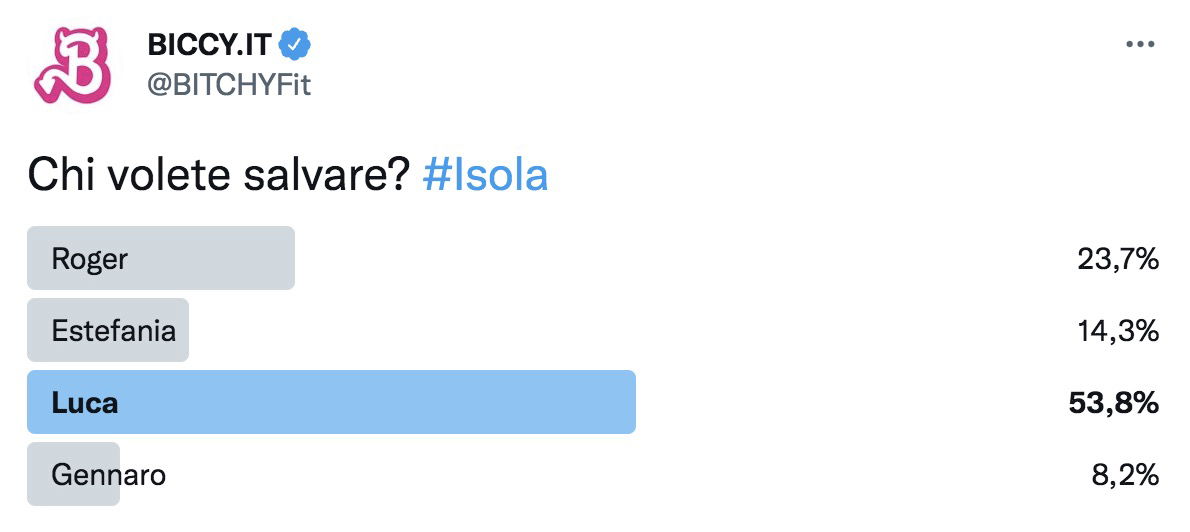The image size is (1190, 532).
Task: Click the short gray Gennaro result bar
Action: [74, 474]
